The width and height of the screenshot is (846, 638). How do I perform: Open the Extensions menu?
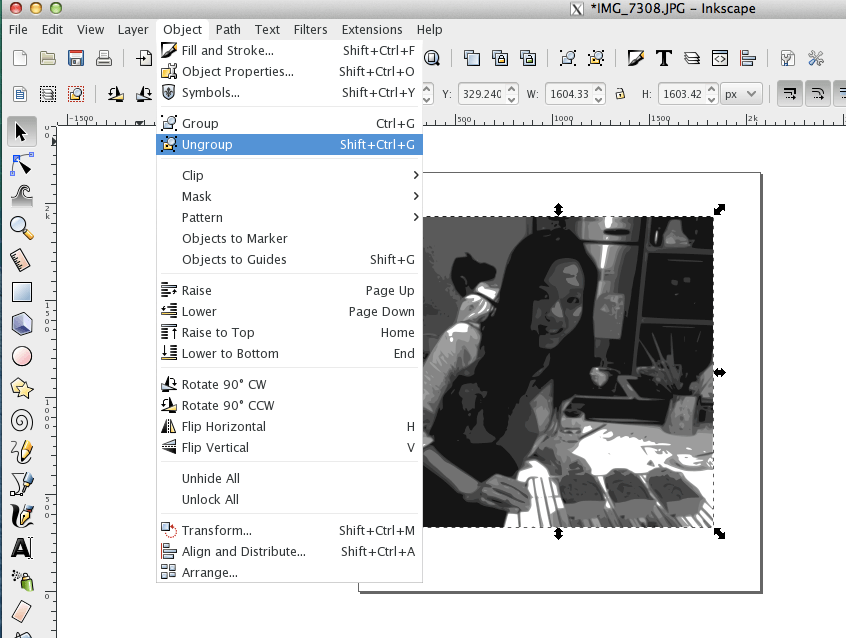[372, 29]
